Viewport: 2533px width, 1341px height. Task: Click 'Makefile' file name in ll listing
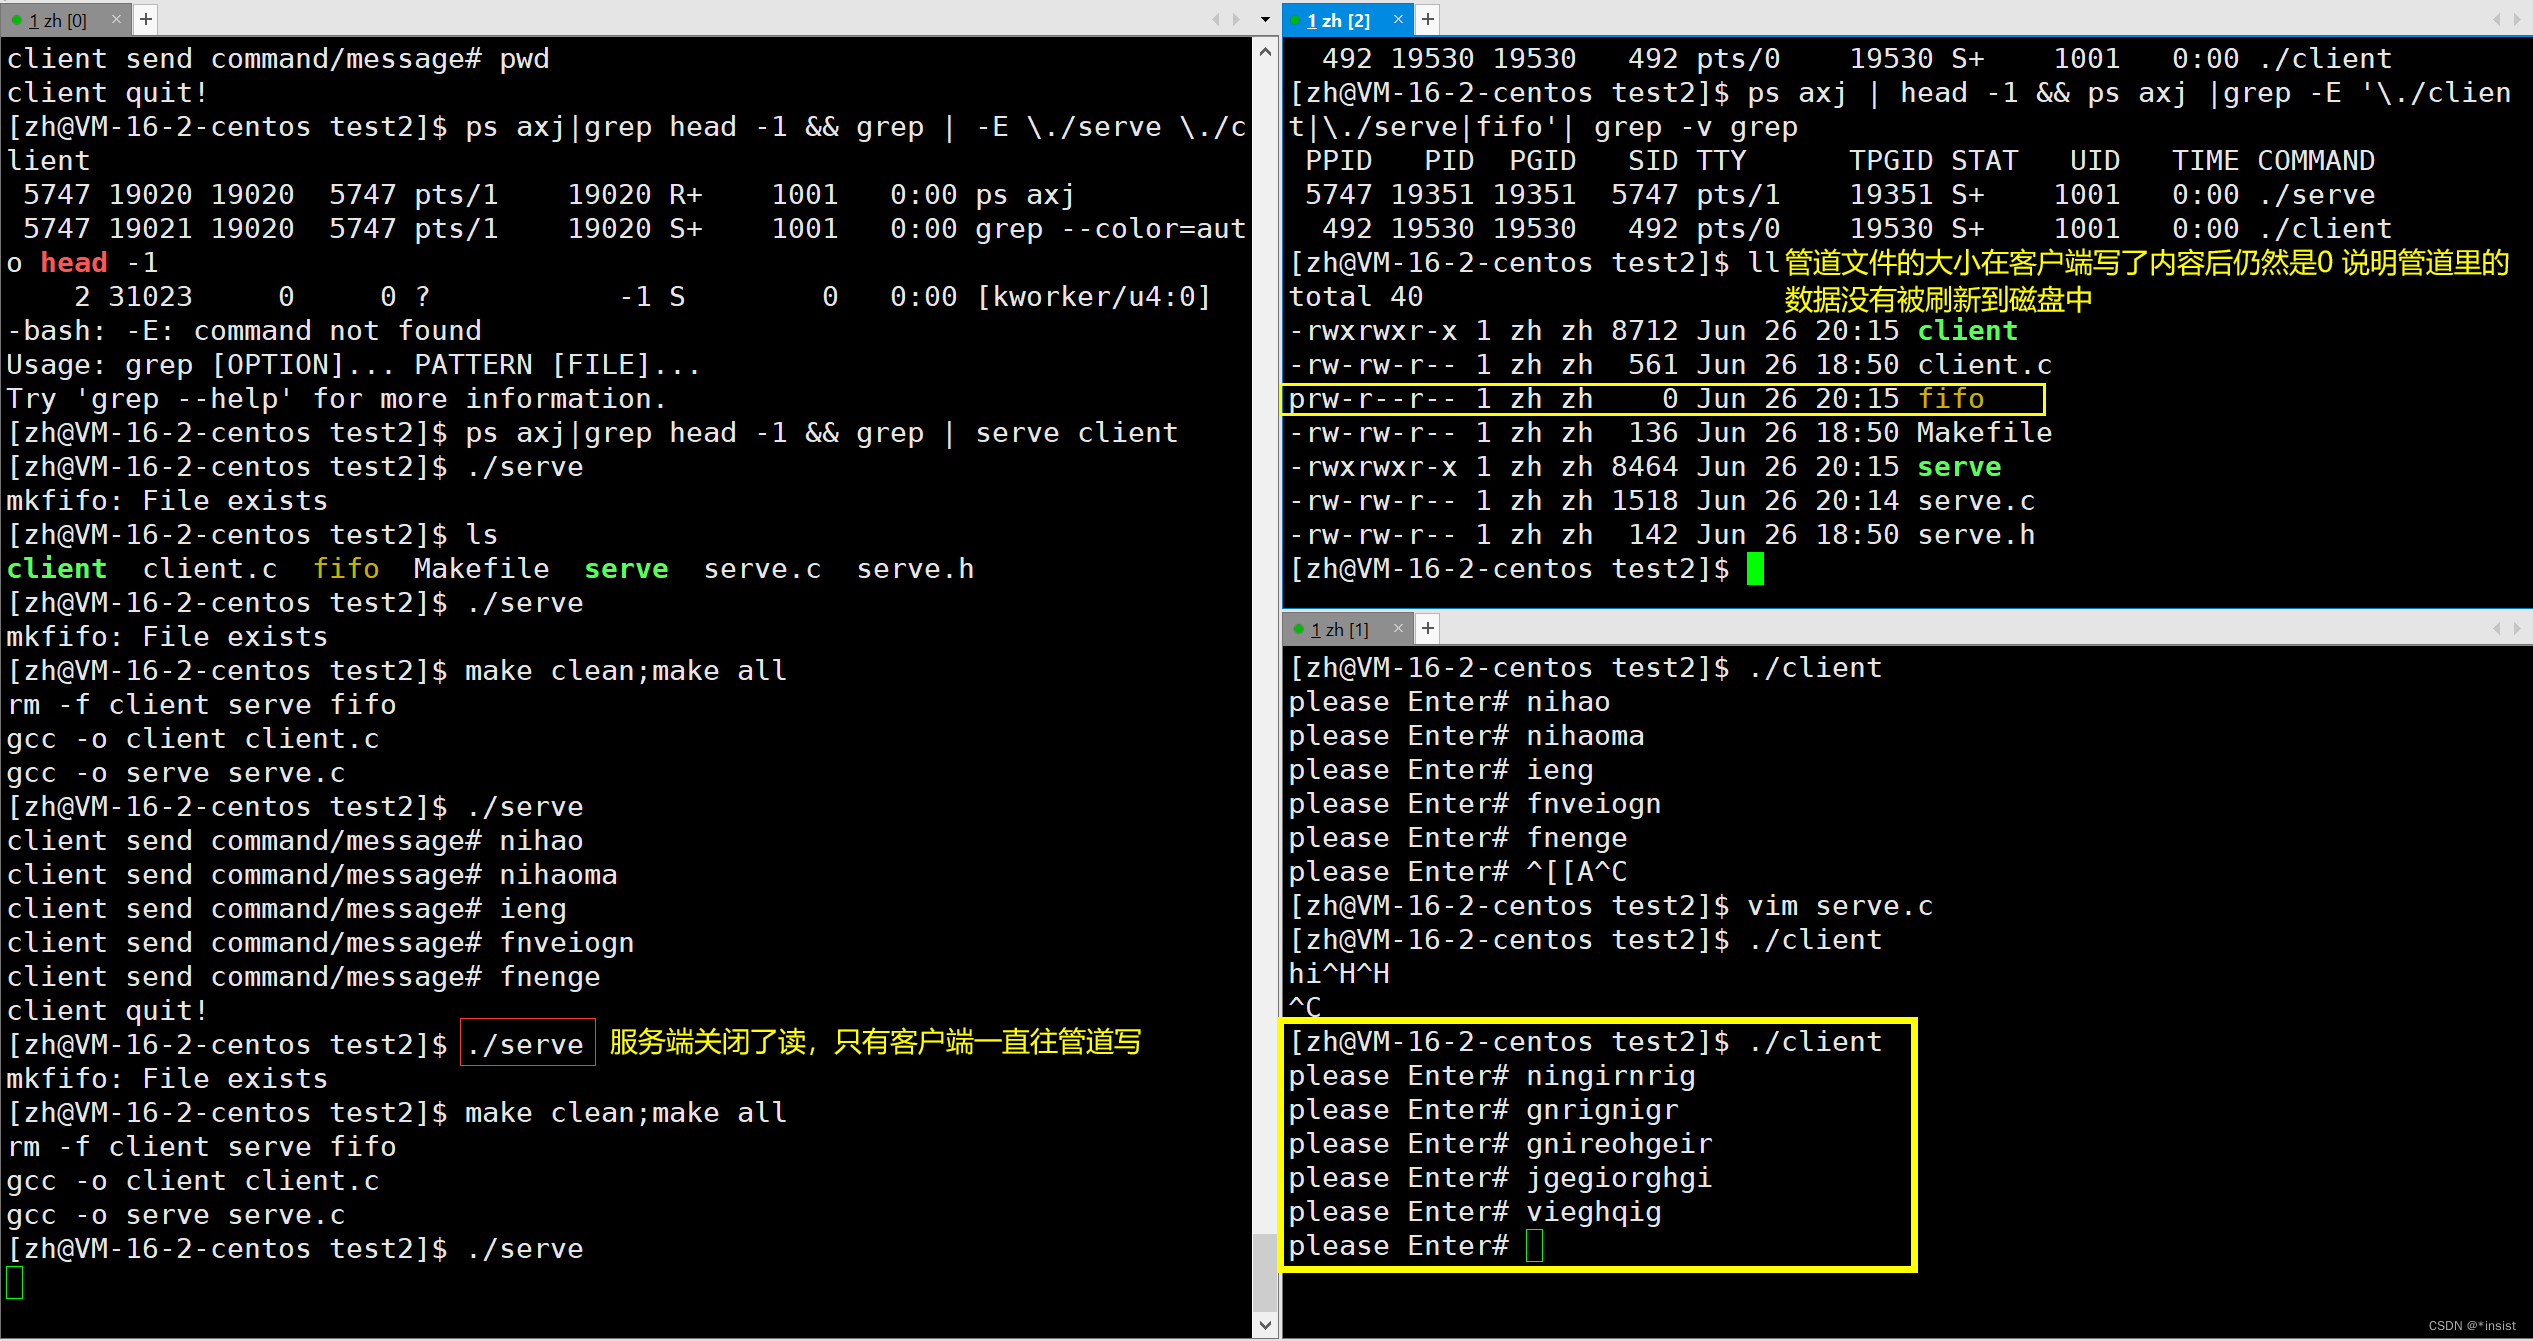click(1984, 433)
